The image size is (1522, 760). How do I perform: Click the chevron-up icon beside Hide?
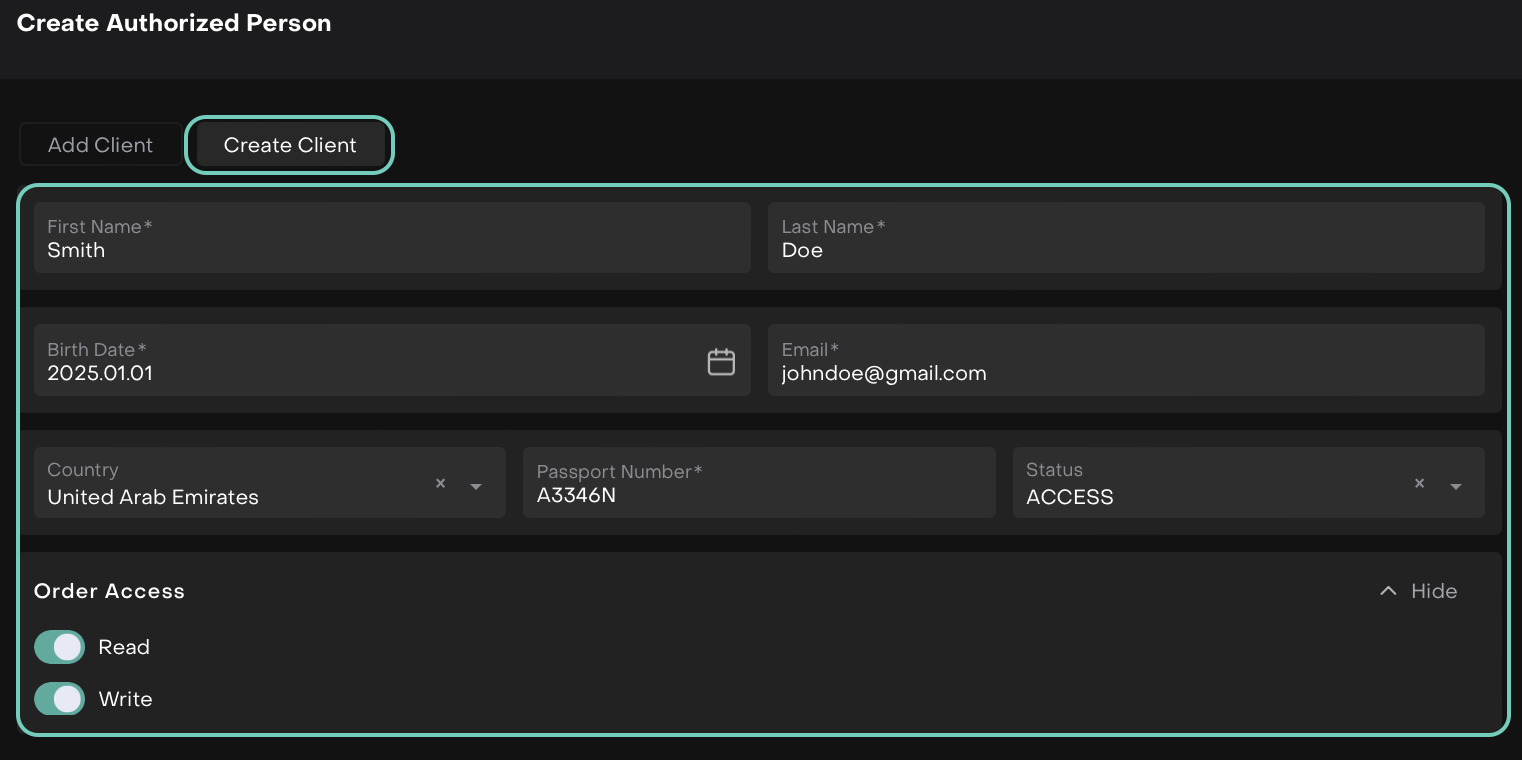click(x=1388, y=591)
